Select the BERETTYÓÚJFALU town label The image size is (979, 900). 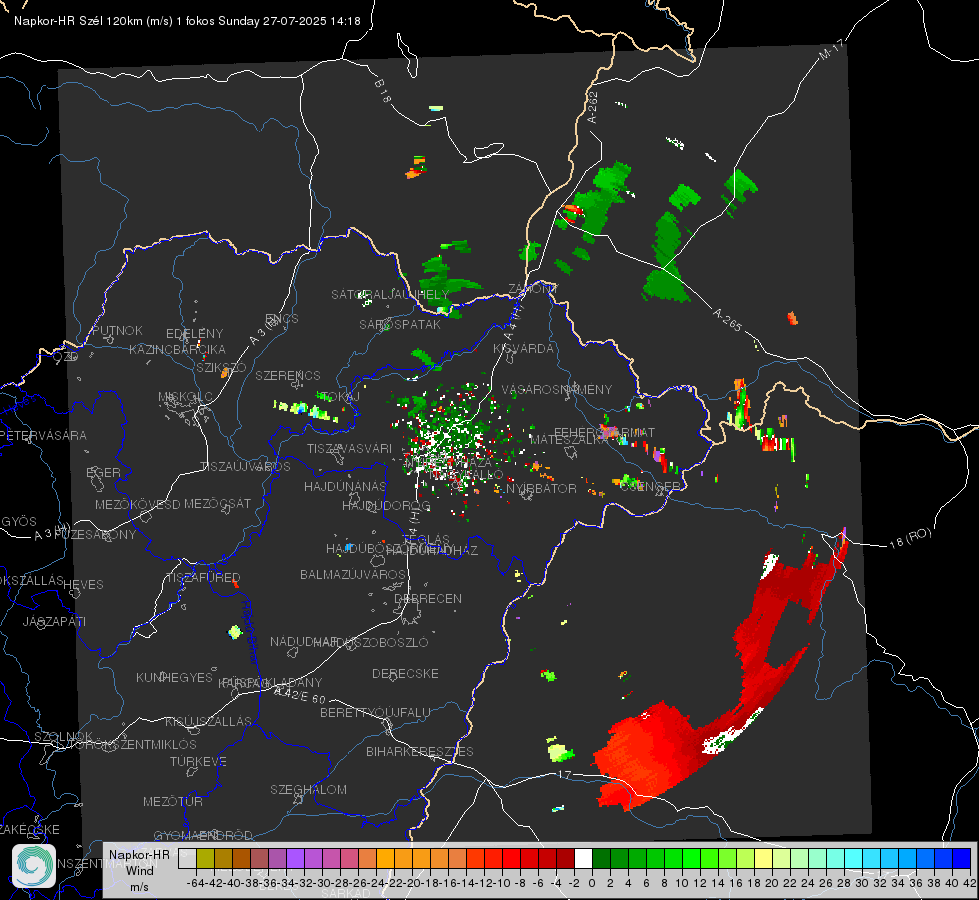(375, 712)
